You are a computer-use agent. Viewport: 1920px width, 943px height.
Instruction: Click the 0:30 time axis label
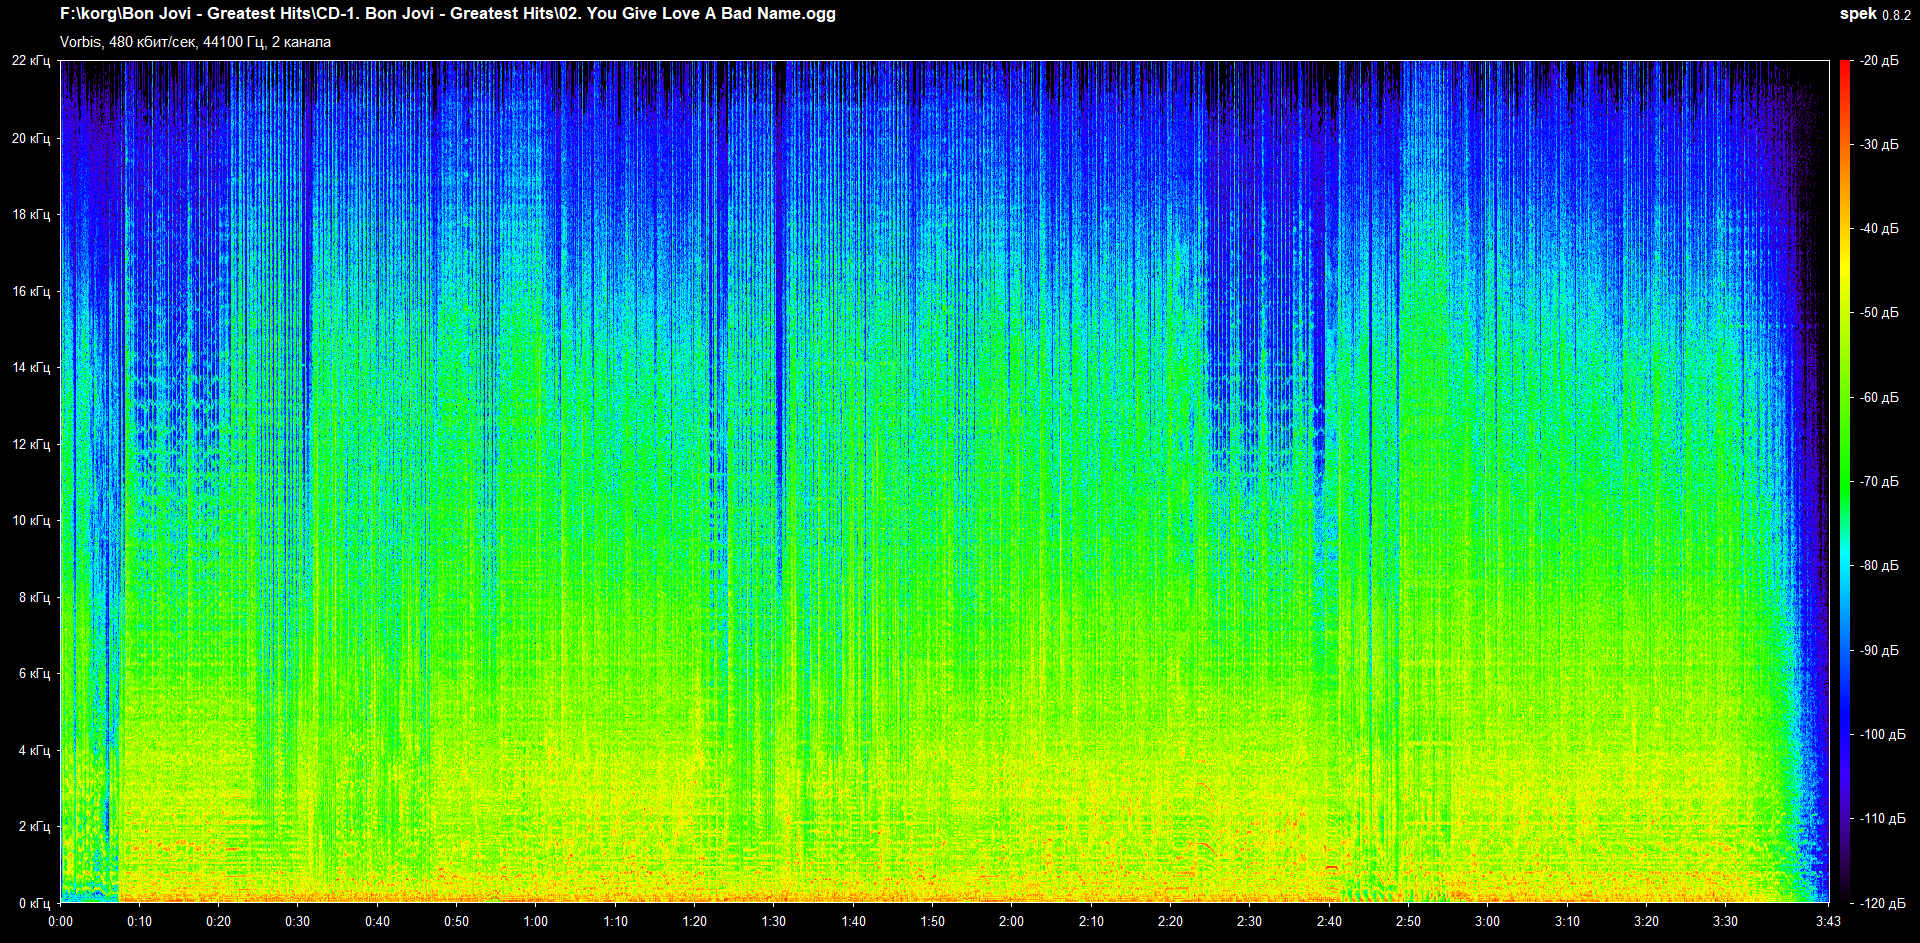tap(298, 921)
